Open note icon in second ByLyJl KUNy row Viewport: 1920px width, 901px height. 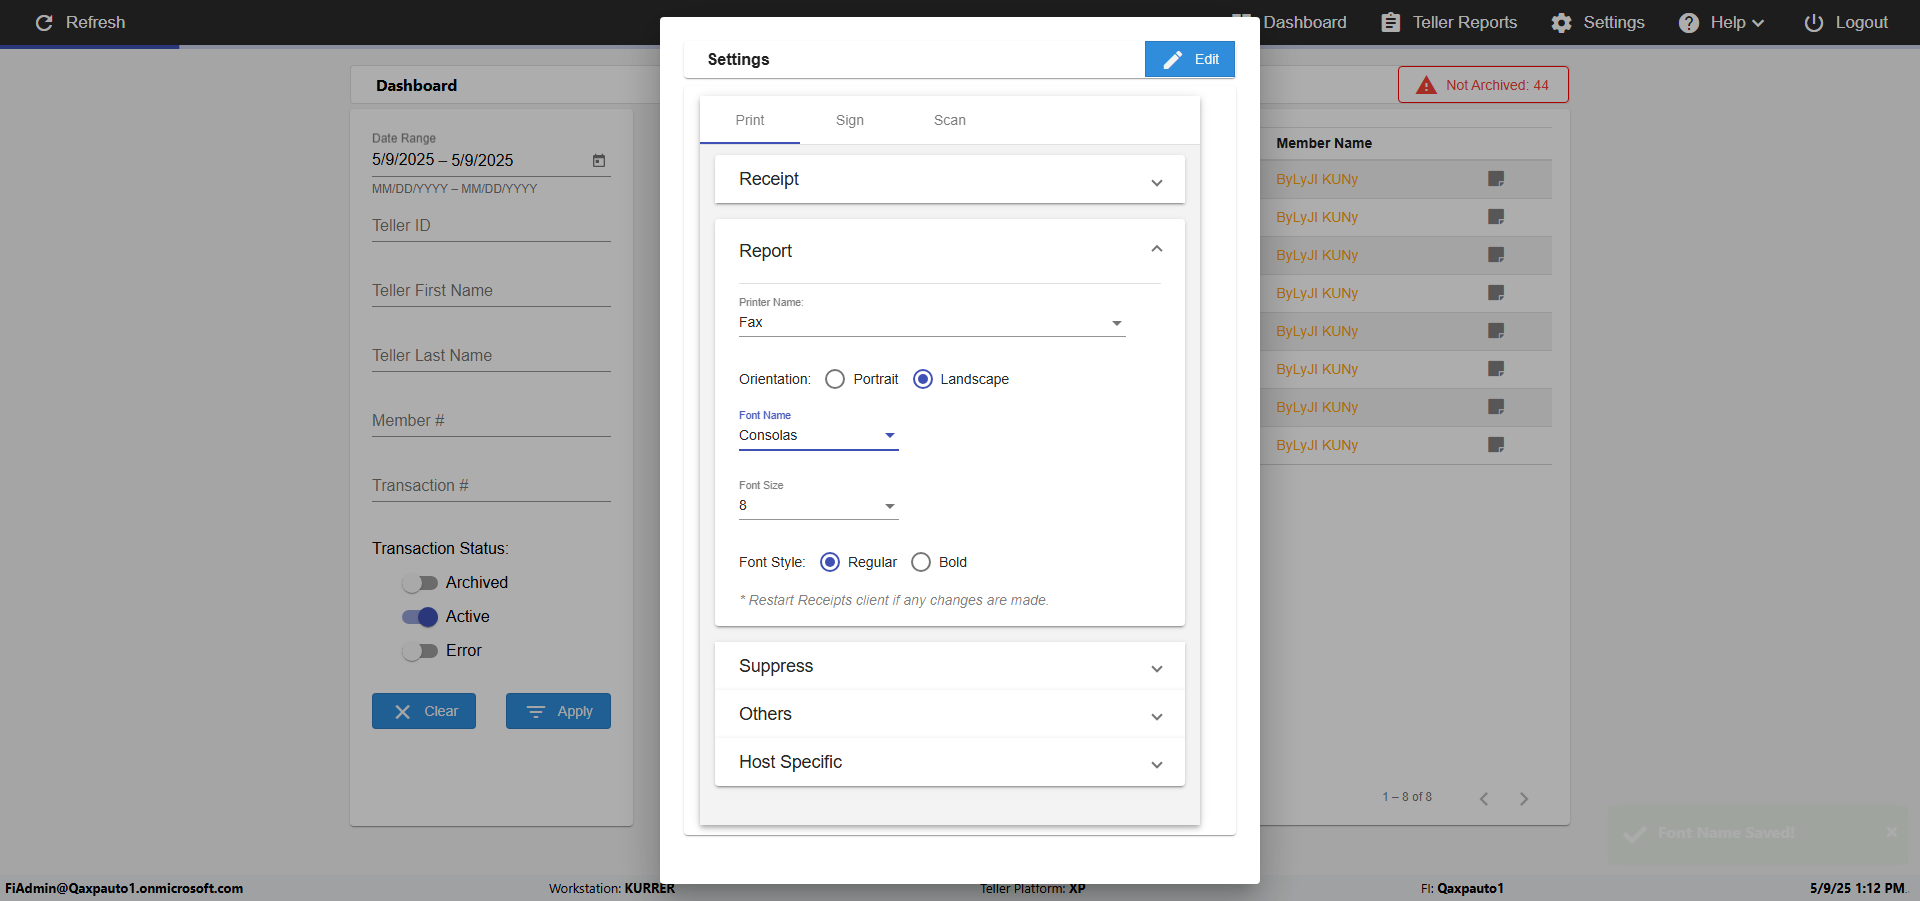coord(1496,217)
